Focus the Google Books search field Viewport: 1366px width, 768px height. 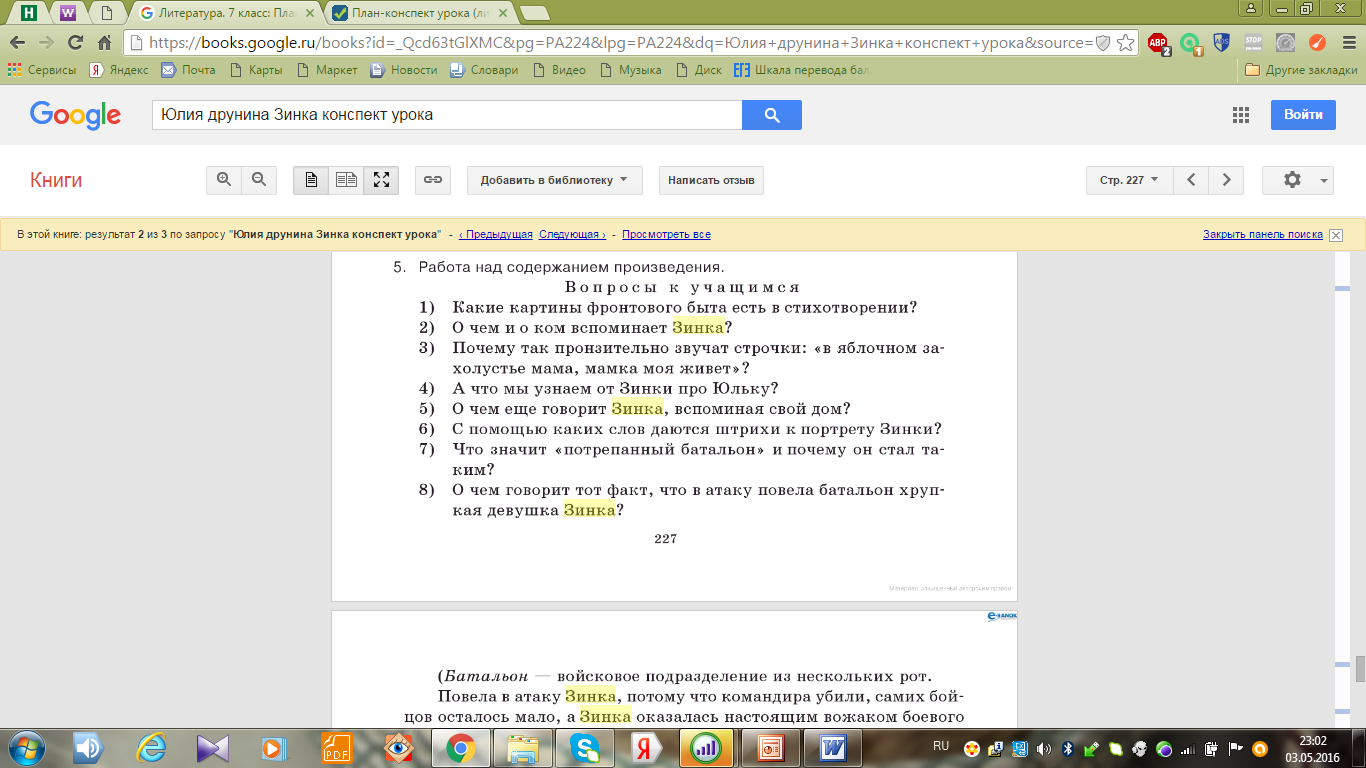pos(447,115)
